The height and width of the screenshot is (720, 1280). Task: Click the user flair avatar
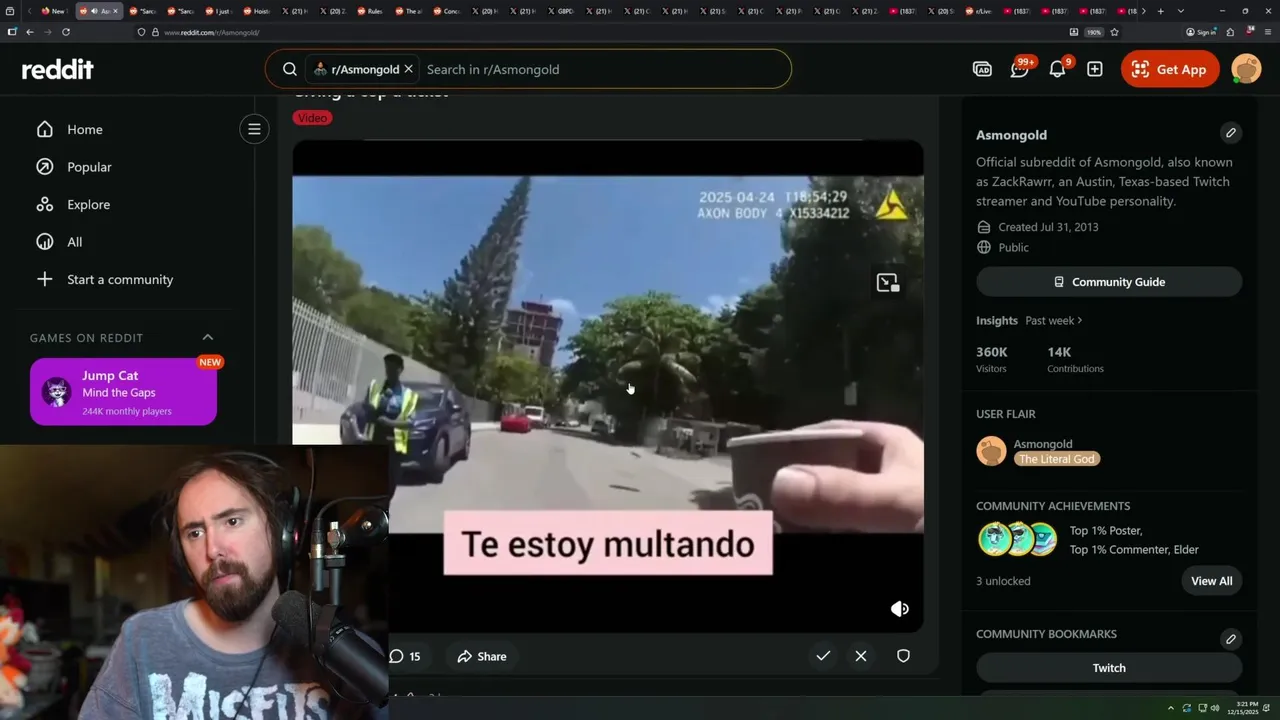tap(991, 451)
